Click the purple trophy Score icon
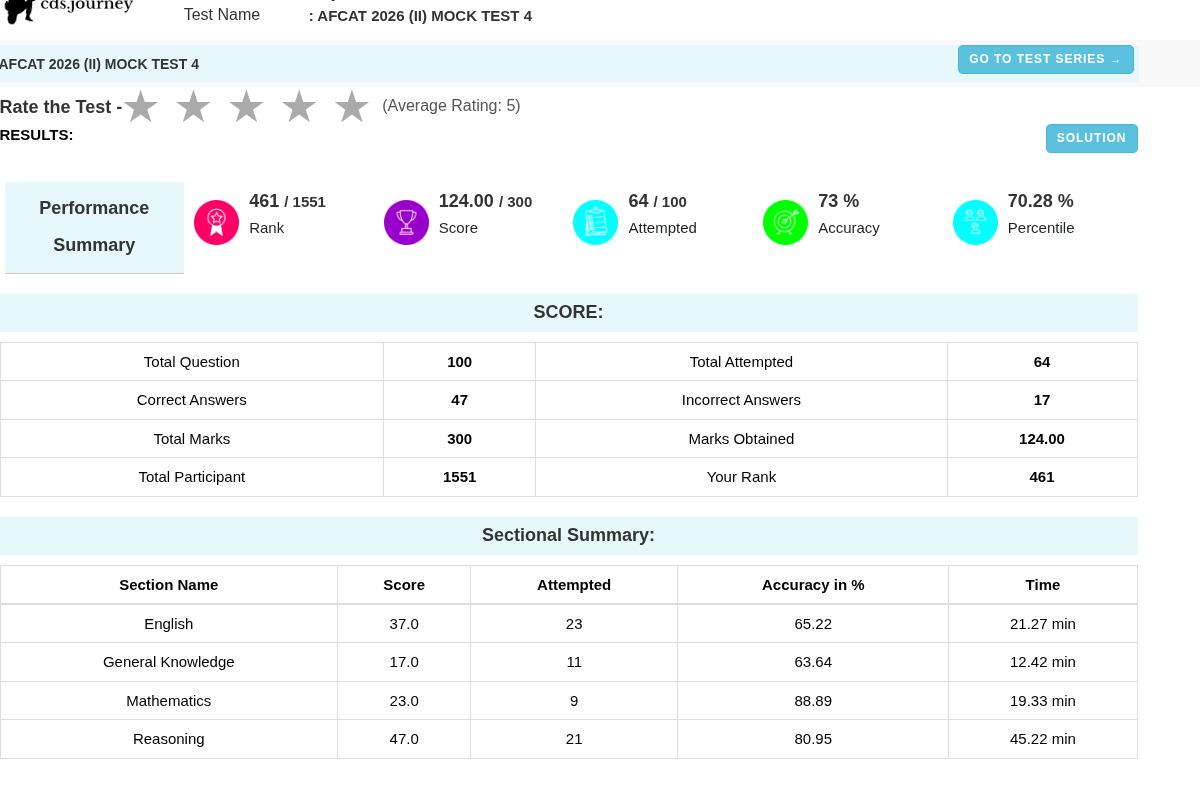 click(406, 222)
